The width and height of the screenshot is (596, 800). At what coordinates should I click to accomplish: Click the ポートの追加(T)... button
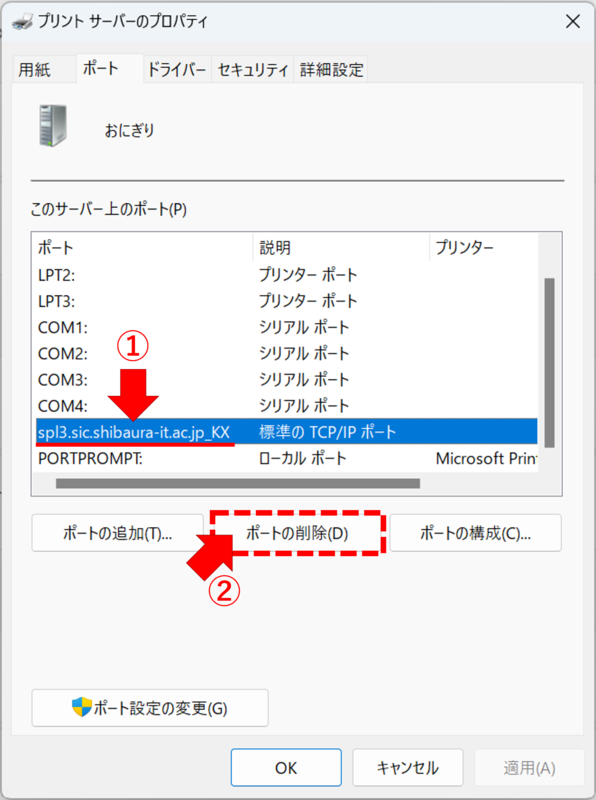point(117,533)
